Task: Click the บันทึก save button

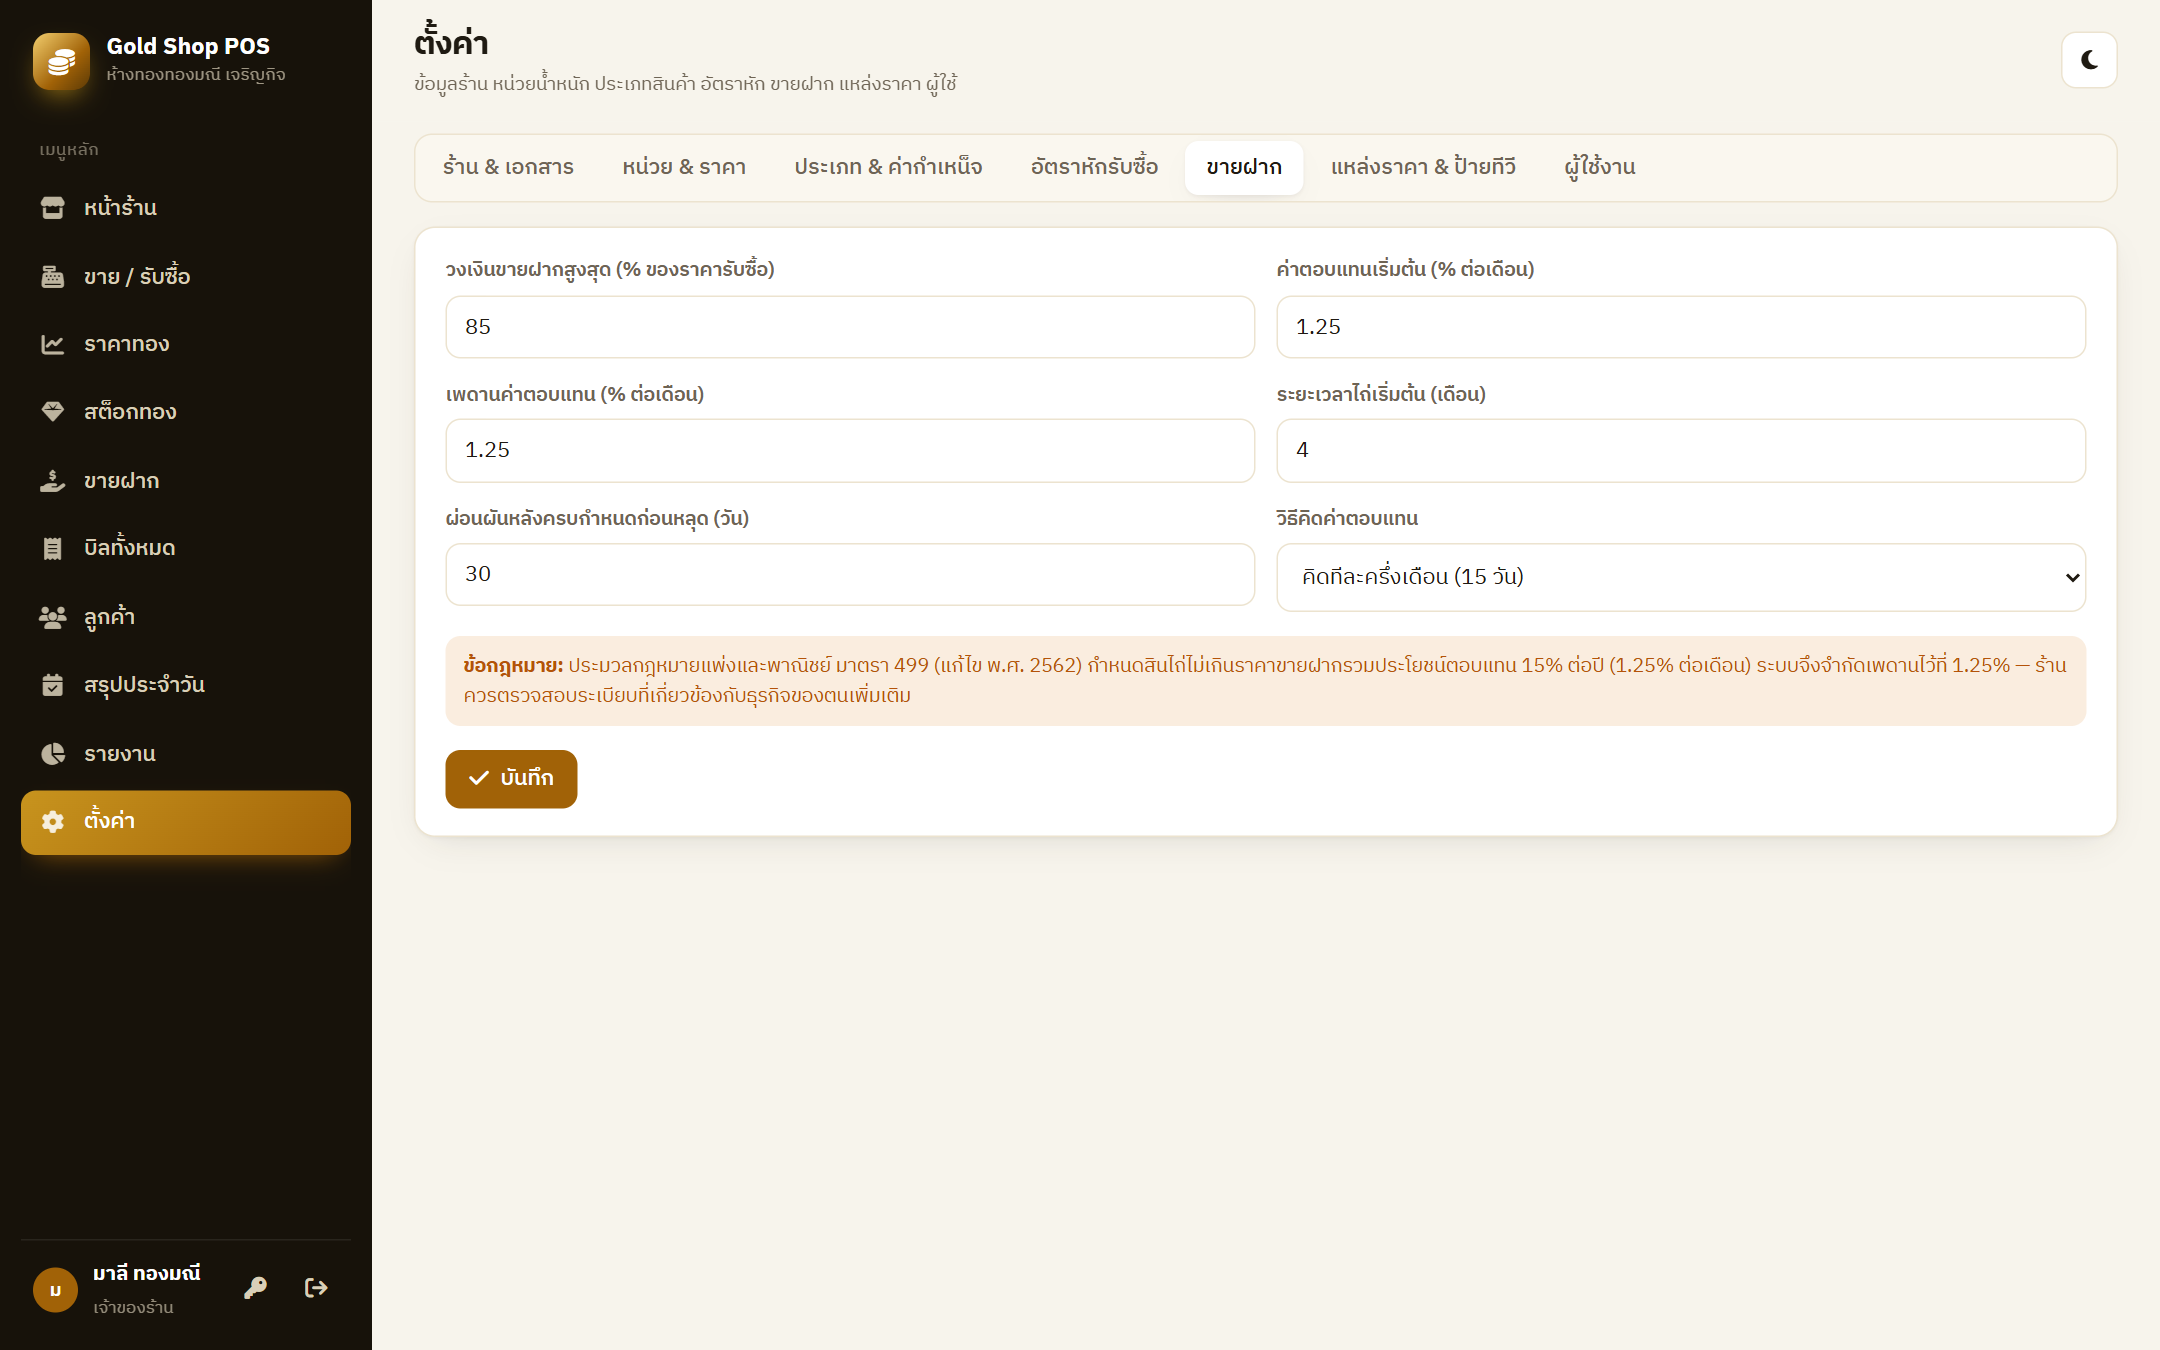Action: [x=511, y=779]
